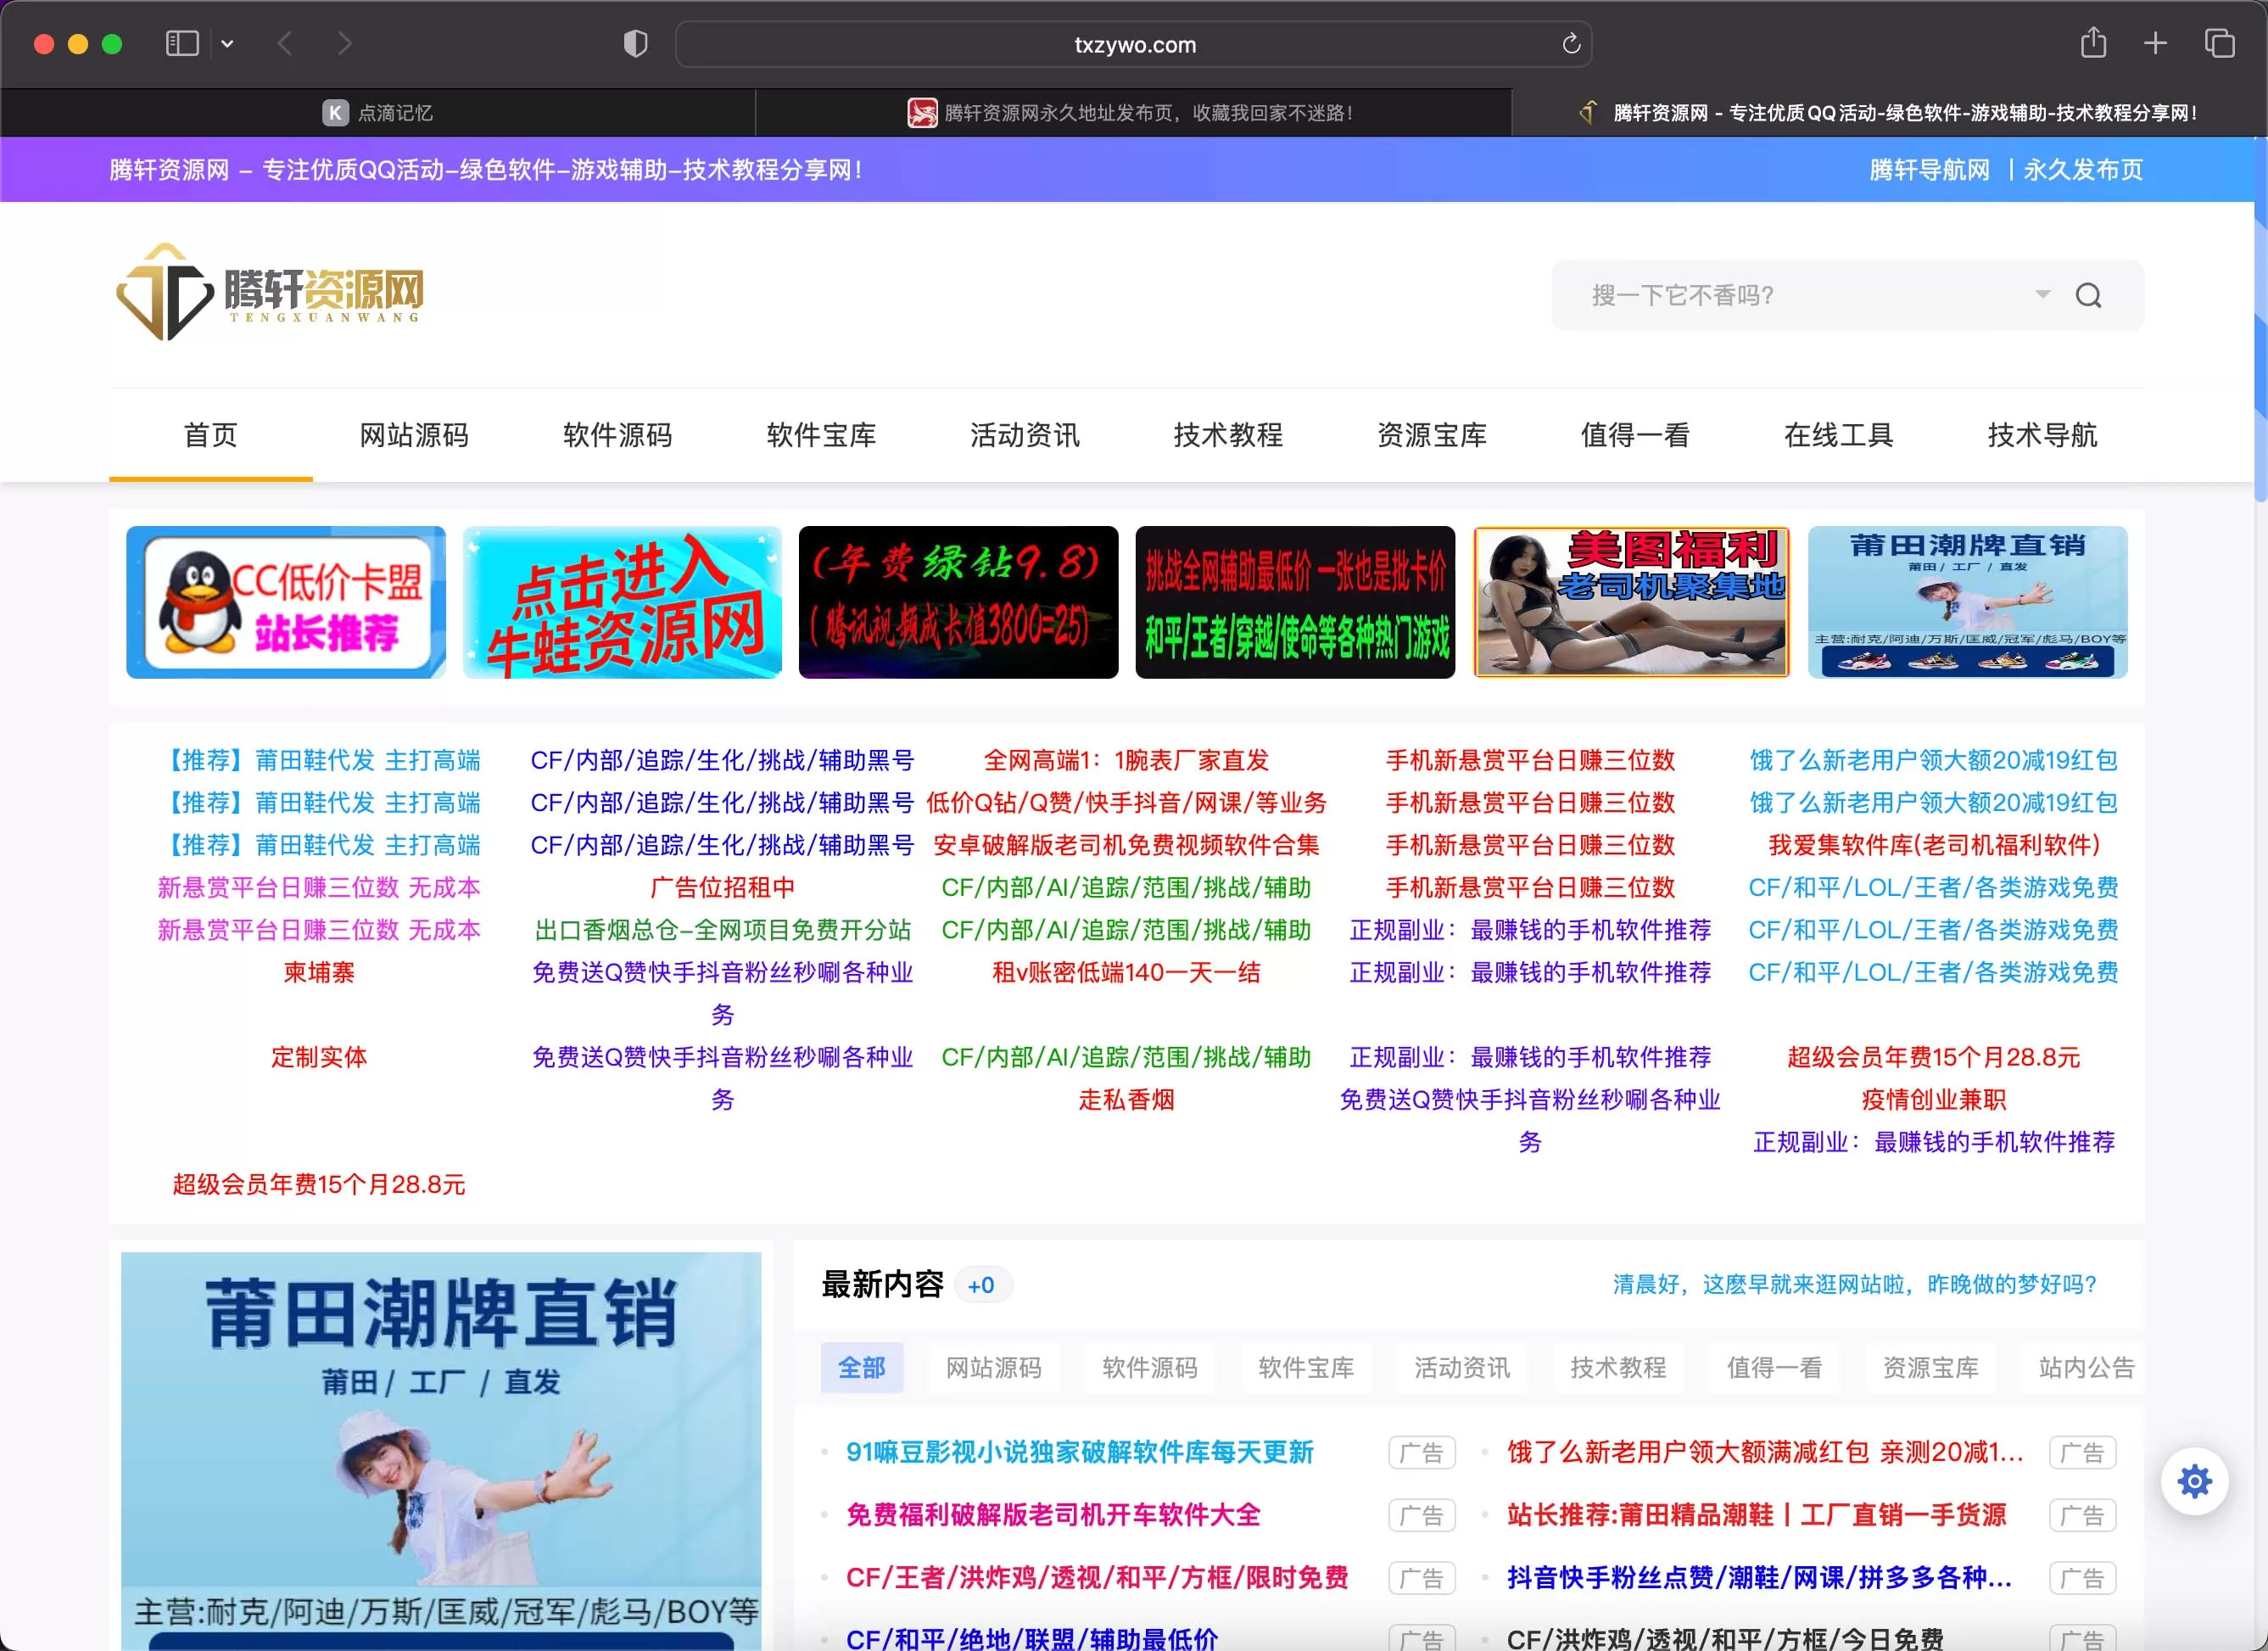Click the large 莆田潮牌直销 sidebar ad
Image resolution: width=2268 pixels, height=1651 pixels.
point(441,1450)
